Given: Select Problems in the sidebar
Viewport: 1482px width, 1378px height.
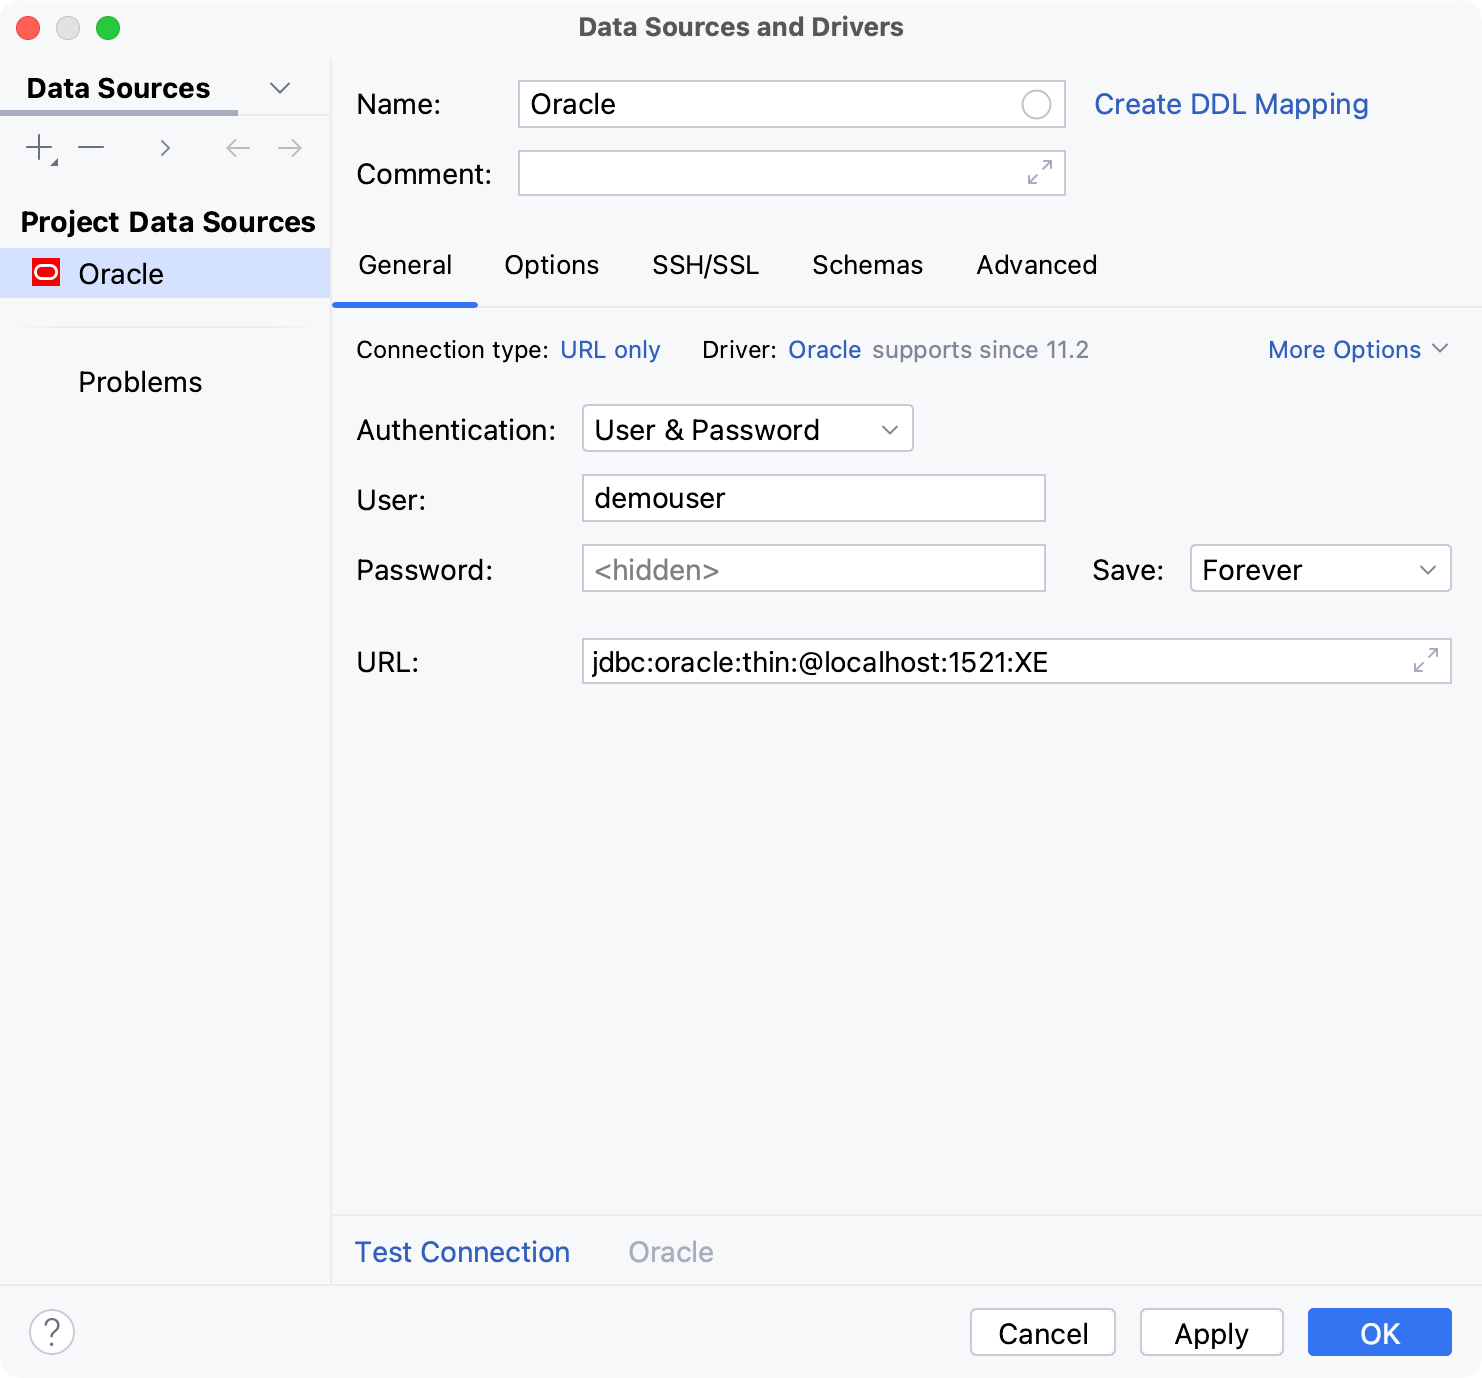Looking at the screenshot, I should point(140,381).
